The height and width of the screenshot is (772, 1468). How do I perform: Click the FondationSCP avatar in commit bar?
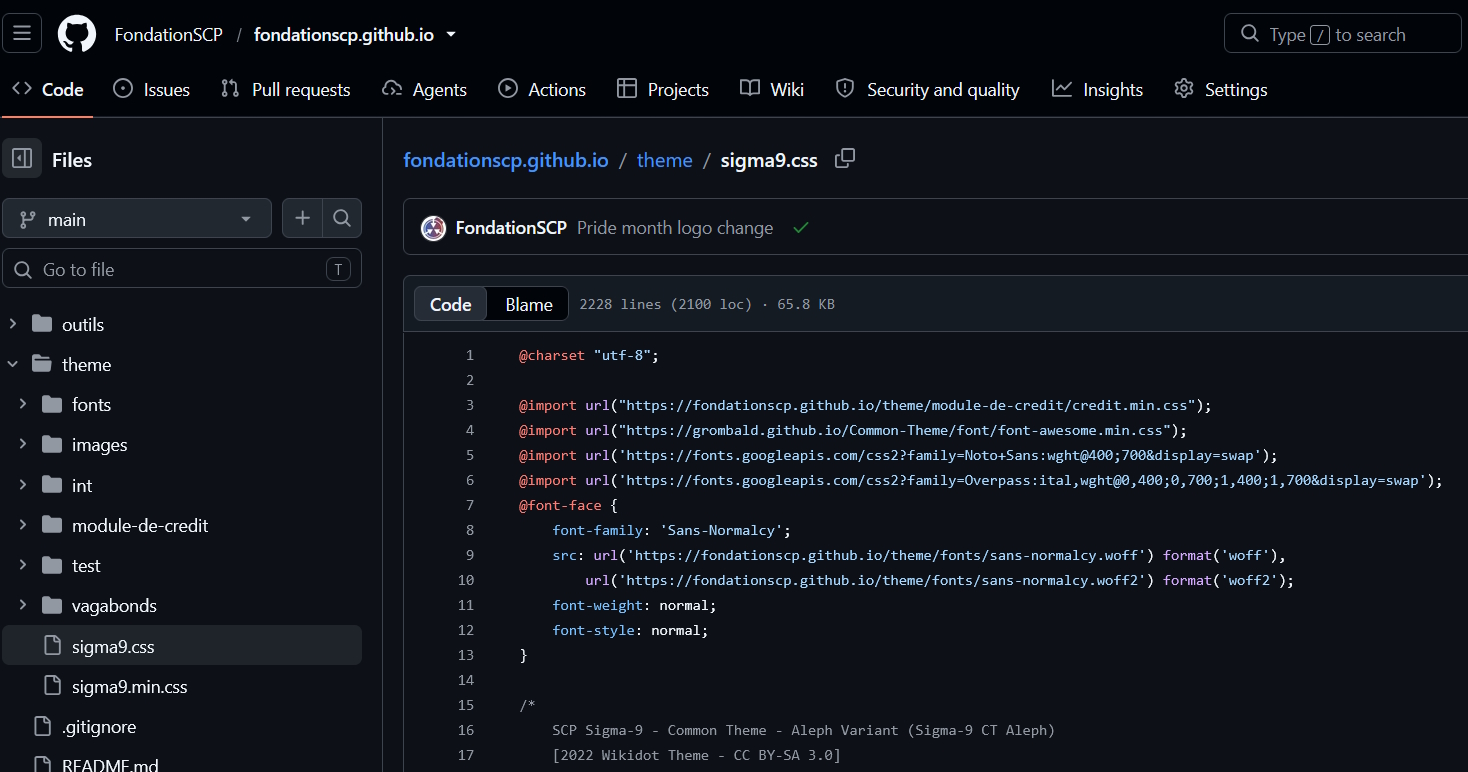tap(433, 228)
